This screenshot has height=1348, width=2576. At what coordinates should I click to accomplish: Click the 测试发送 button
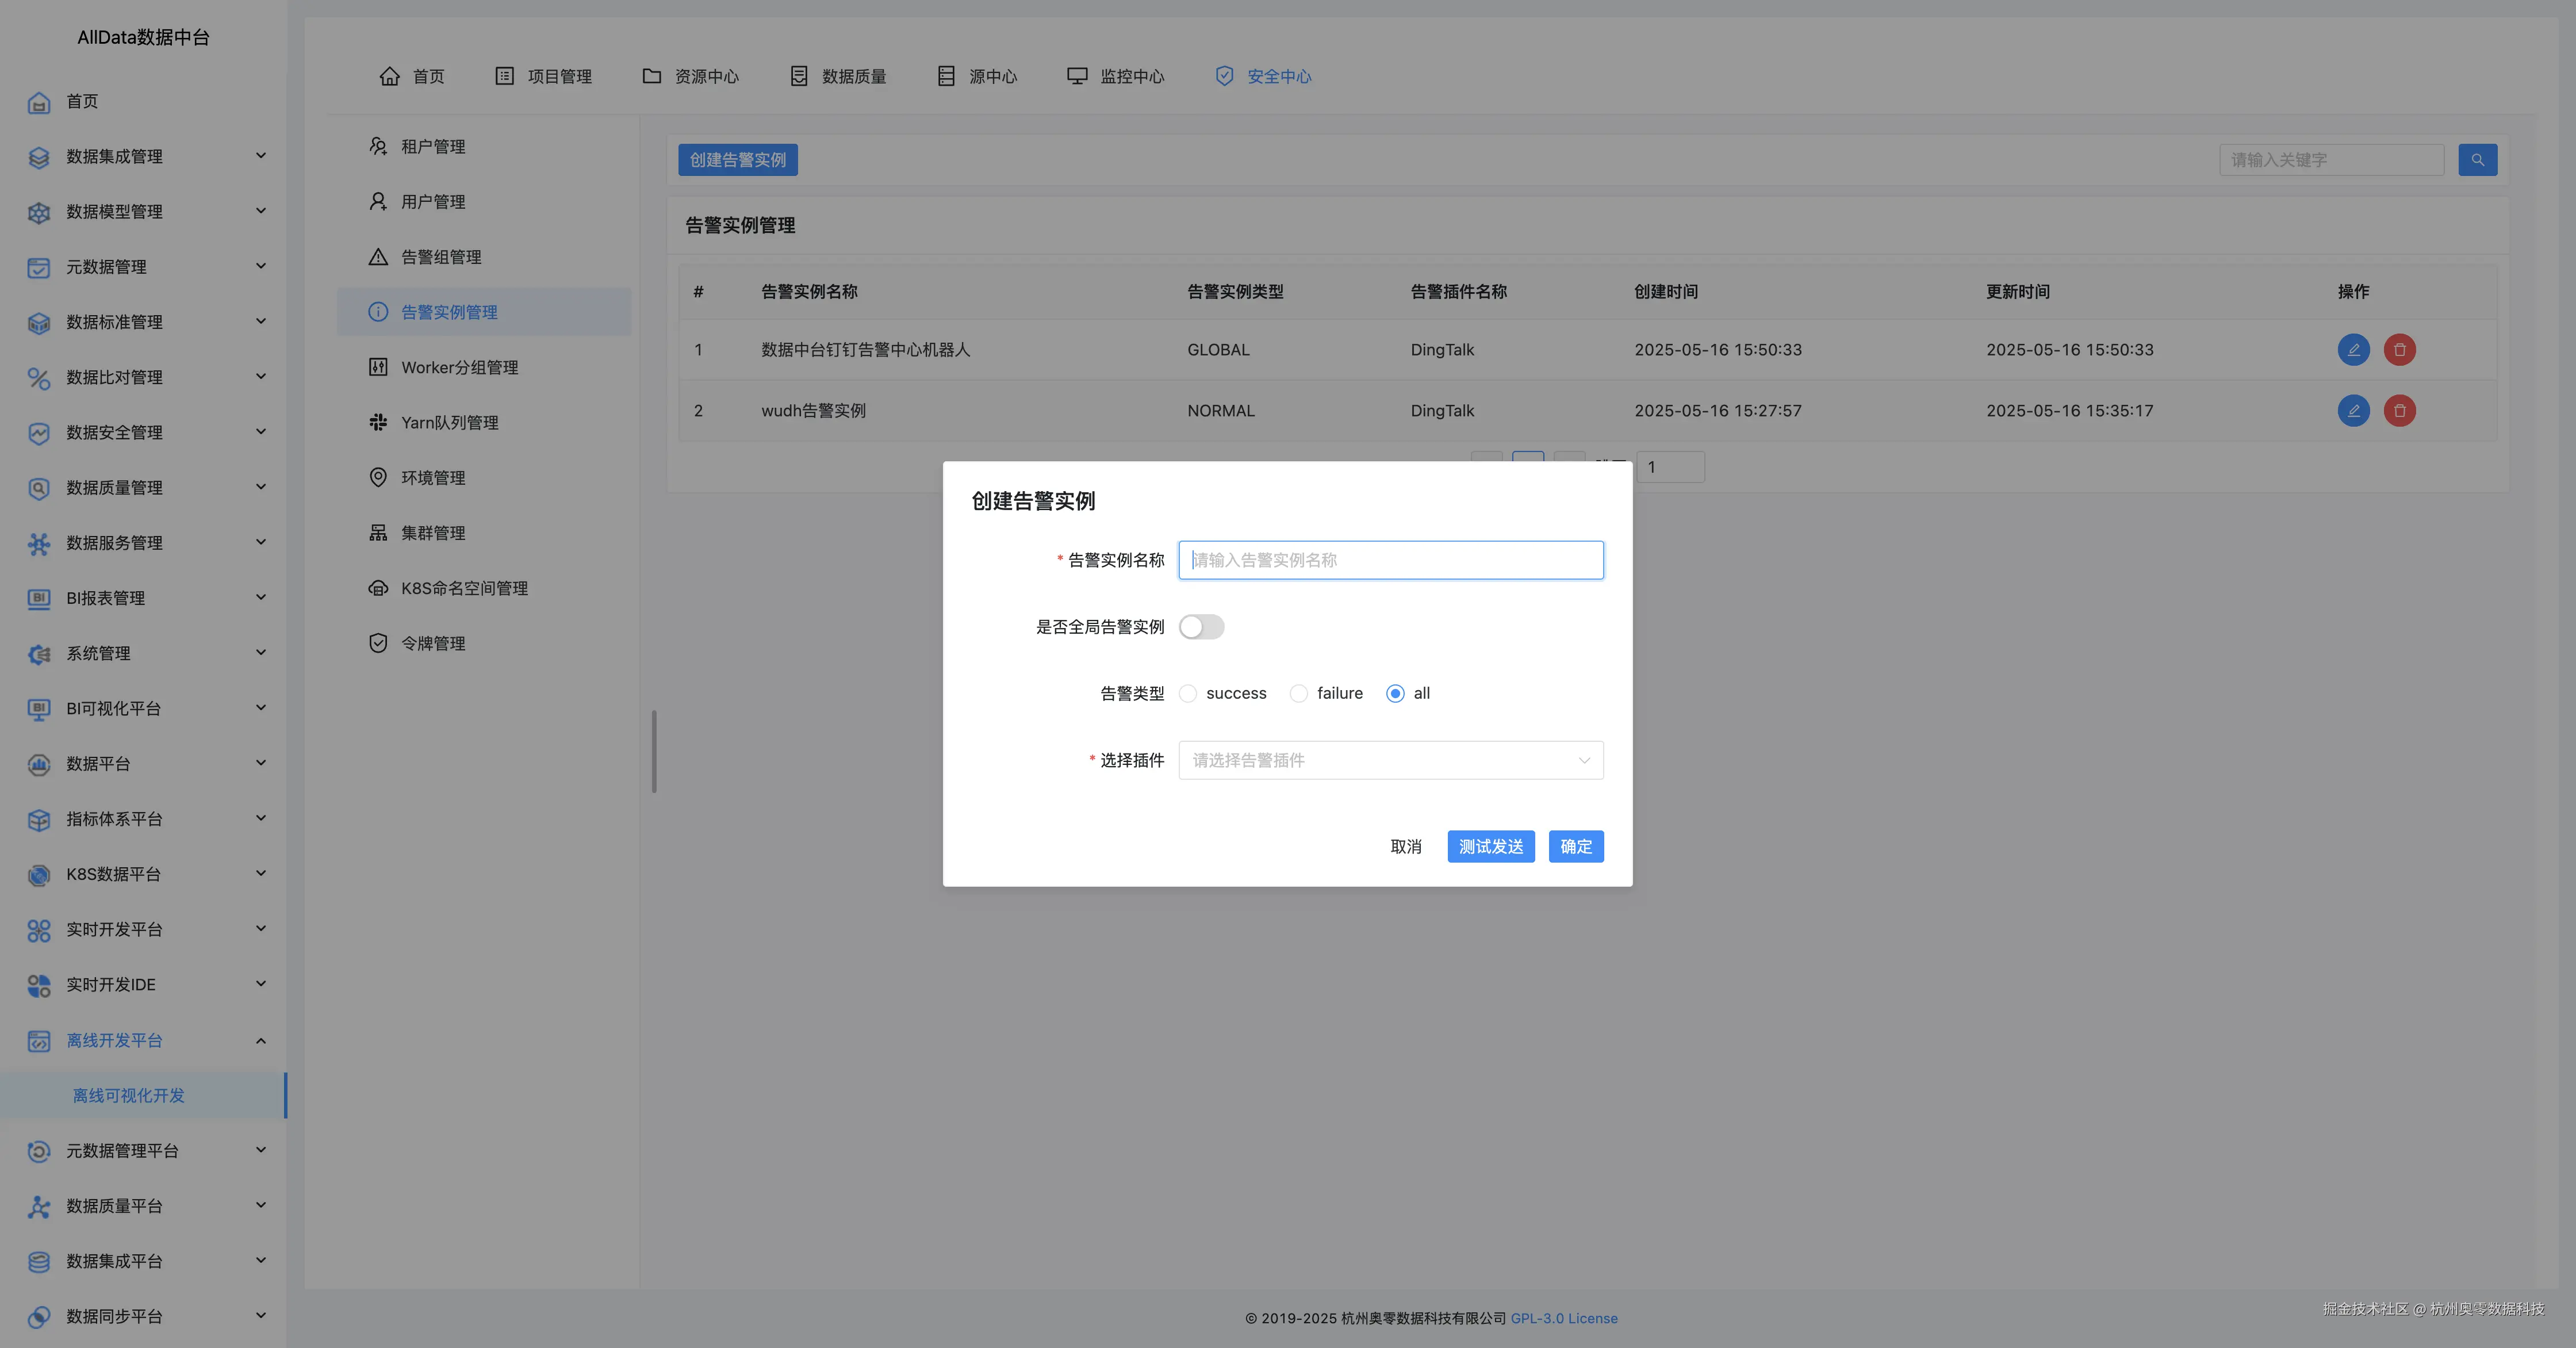[1490, 846]
